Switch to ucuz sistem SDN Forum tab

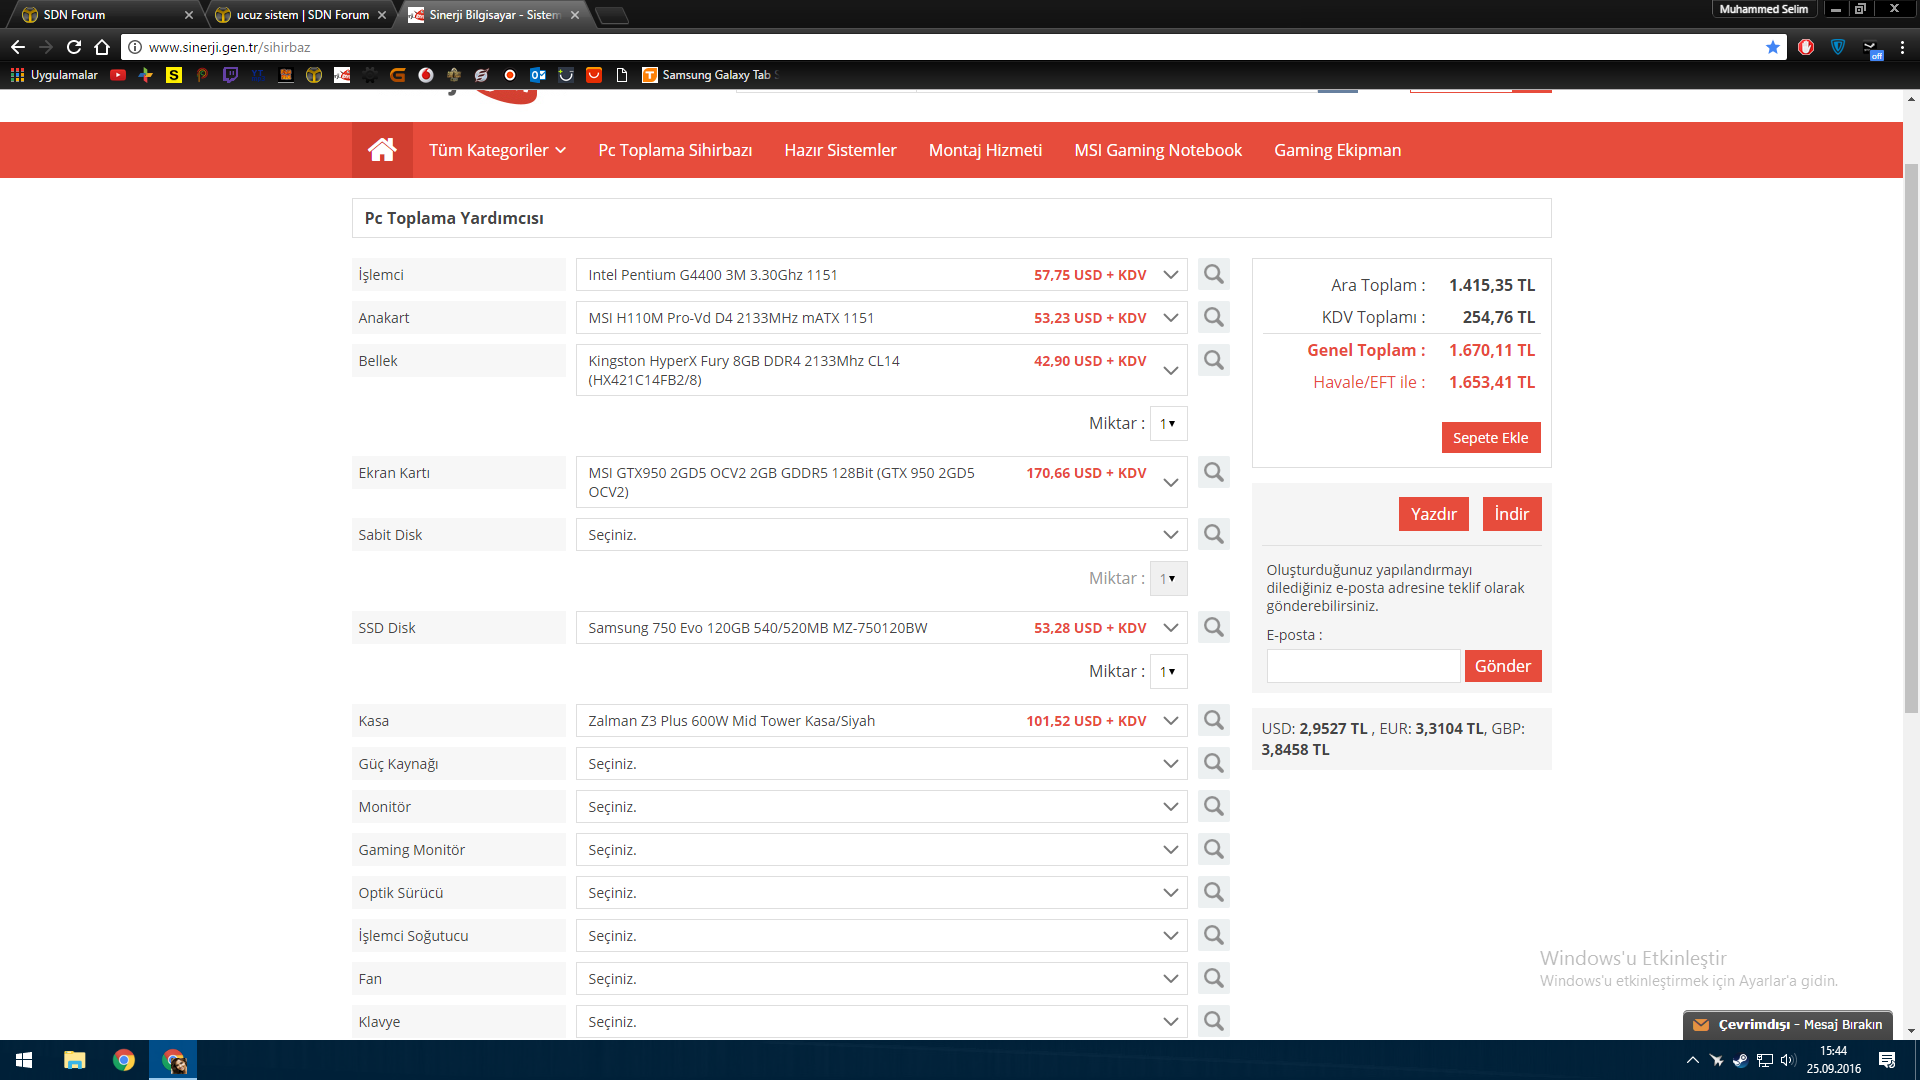[x=302, y=15]
